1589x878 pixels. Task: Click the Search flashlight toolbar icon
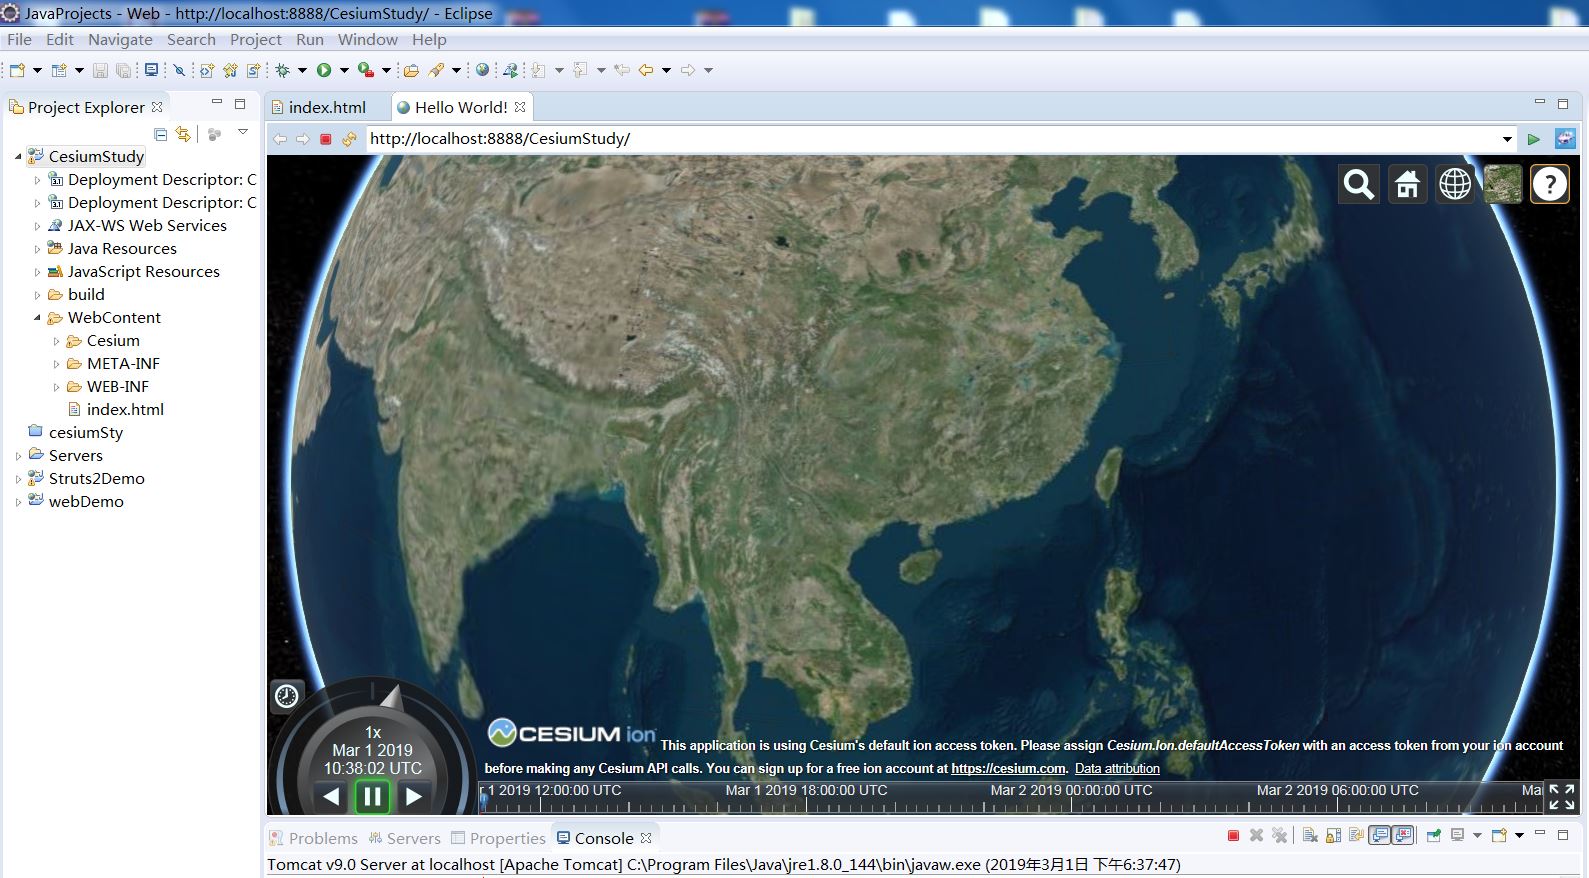pyautogui.click(x=436, y=70)
